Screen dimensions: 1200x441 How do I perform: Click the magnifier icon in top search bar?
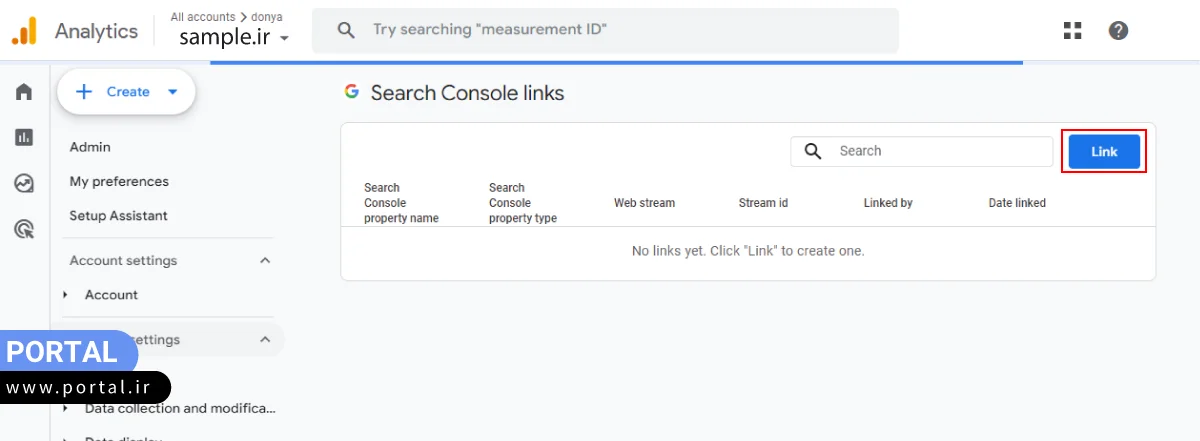[x=346, y=30]
